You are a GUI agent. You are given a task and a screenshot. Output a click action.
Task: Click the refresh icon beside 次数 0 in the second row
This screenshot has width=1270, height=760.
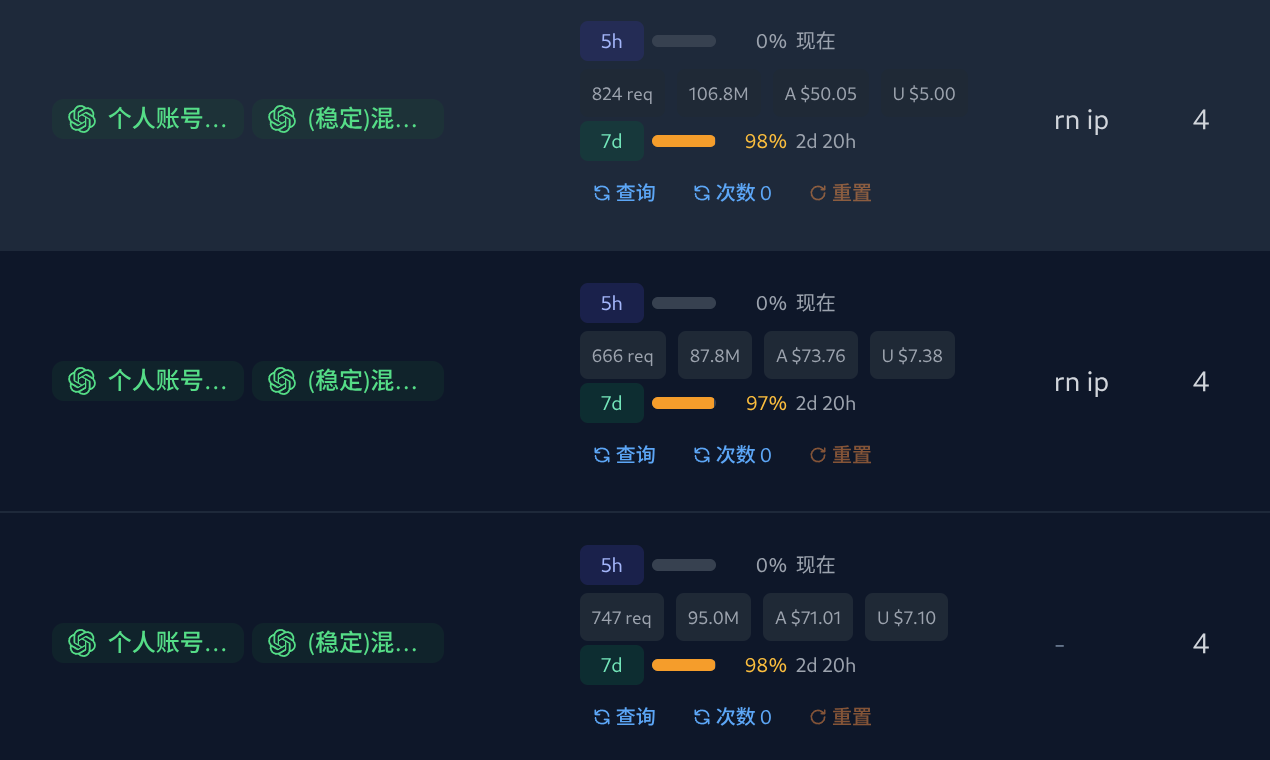pyautogui.click(x=702, y=455)
